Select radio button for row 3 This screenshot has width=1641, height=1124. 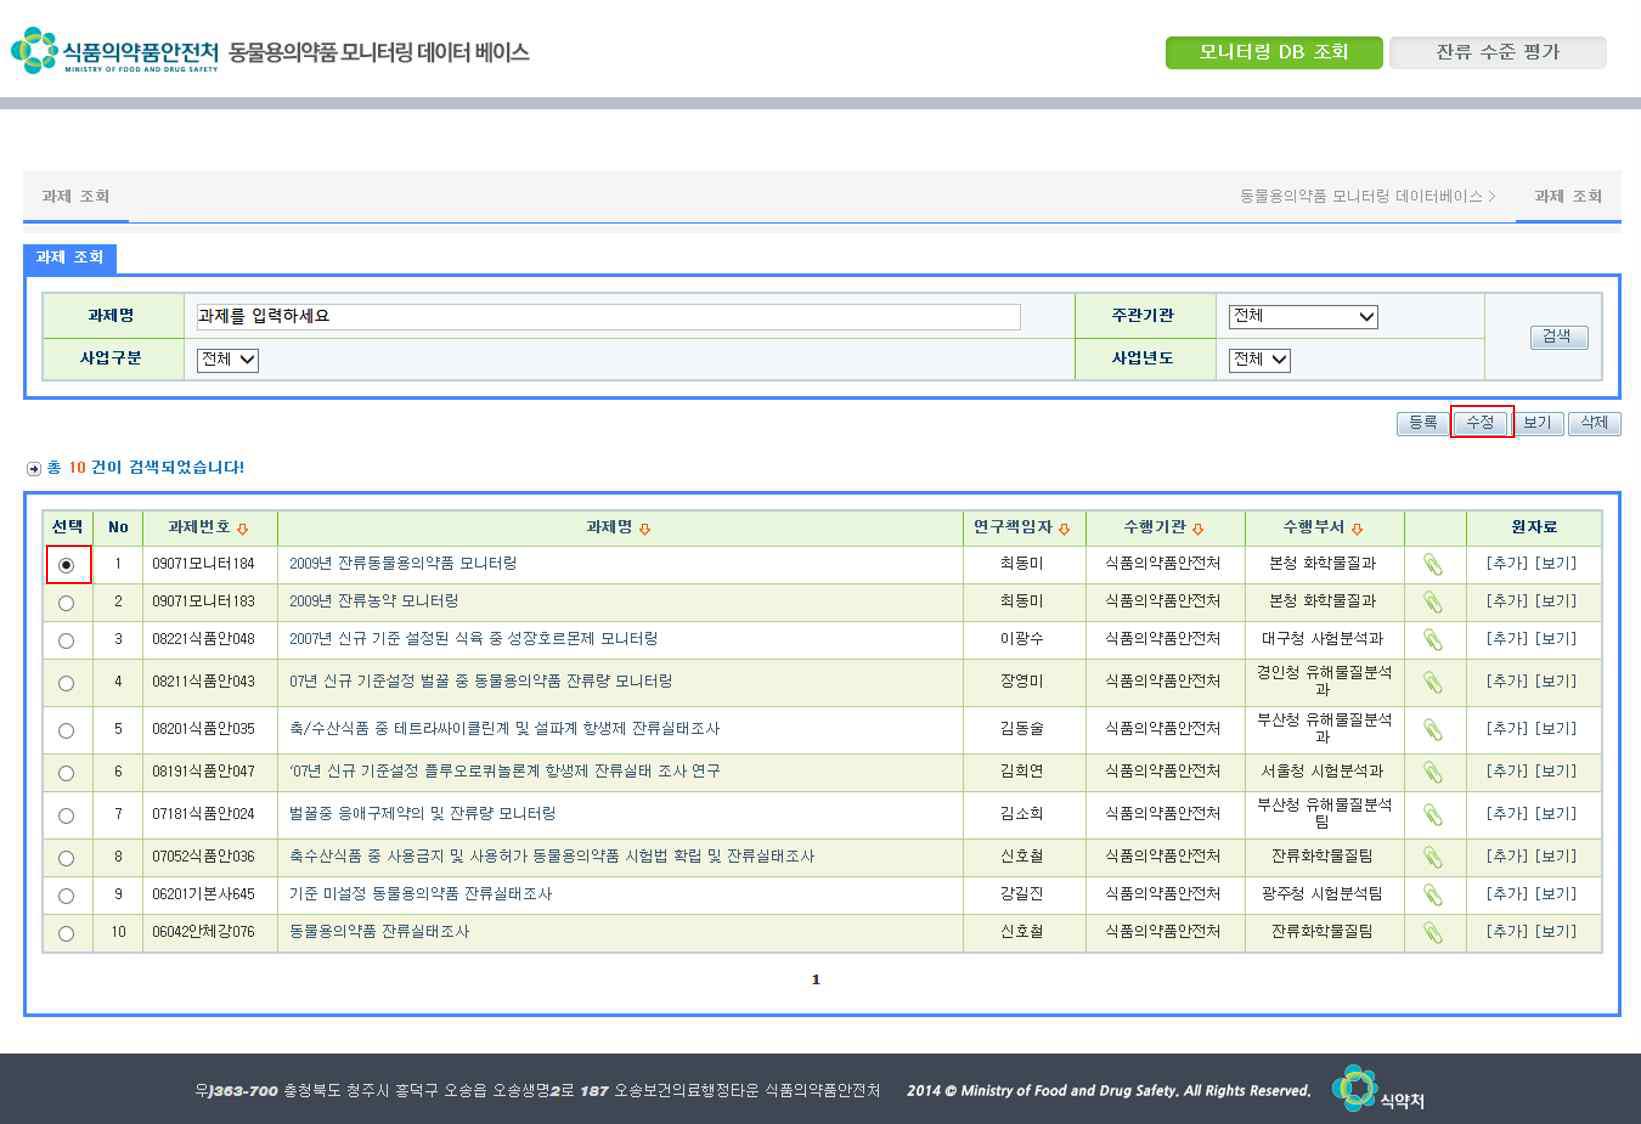66,641
